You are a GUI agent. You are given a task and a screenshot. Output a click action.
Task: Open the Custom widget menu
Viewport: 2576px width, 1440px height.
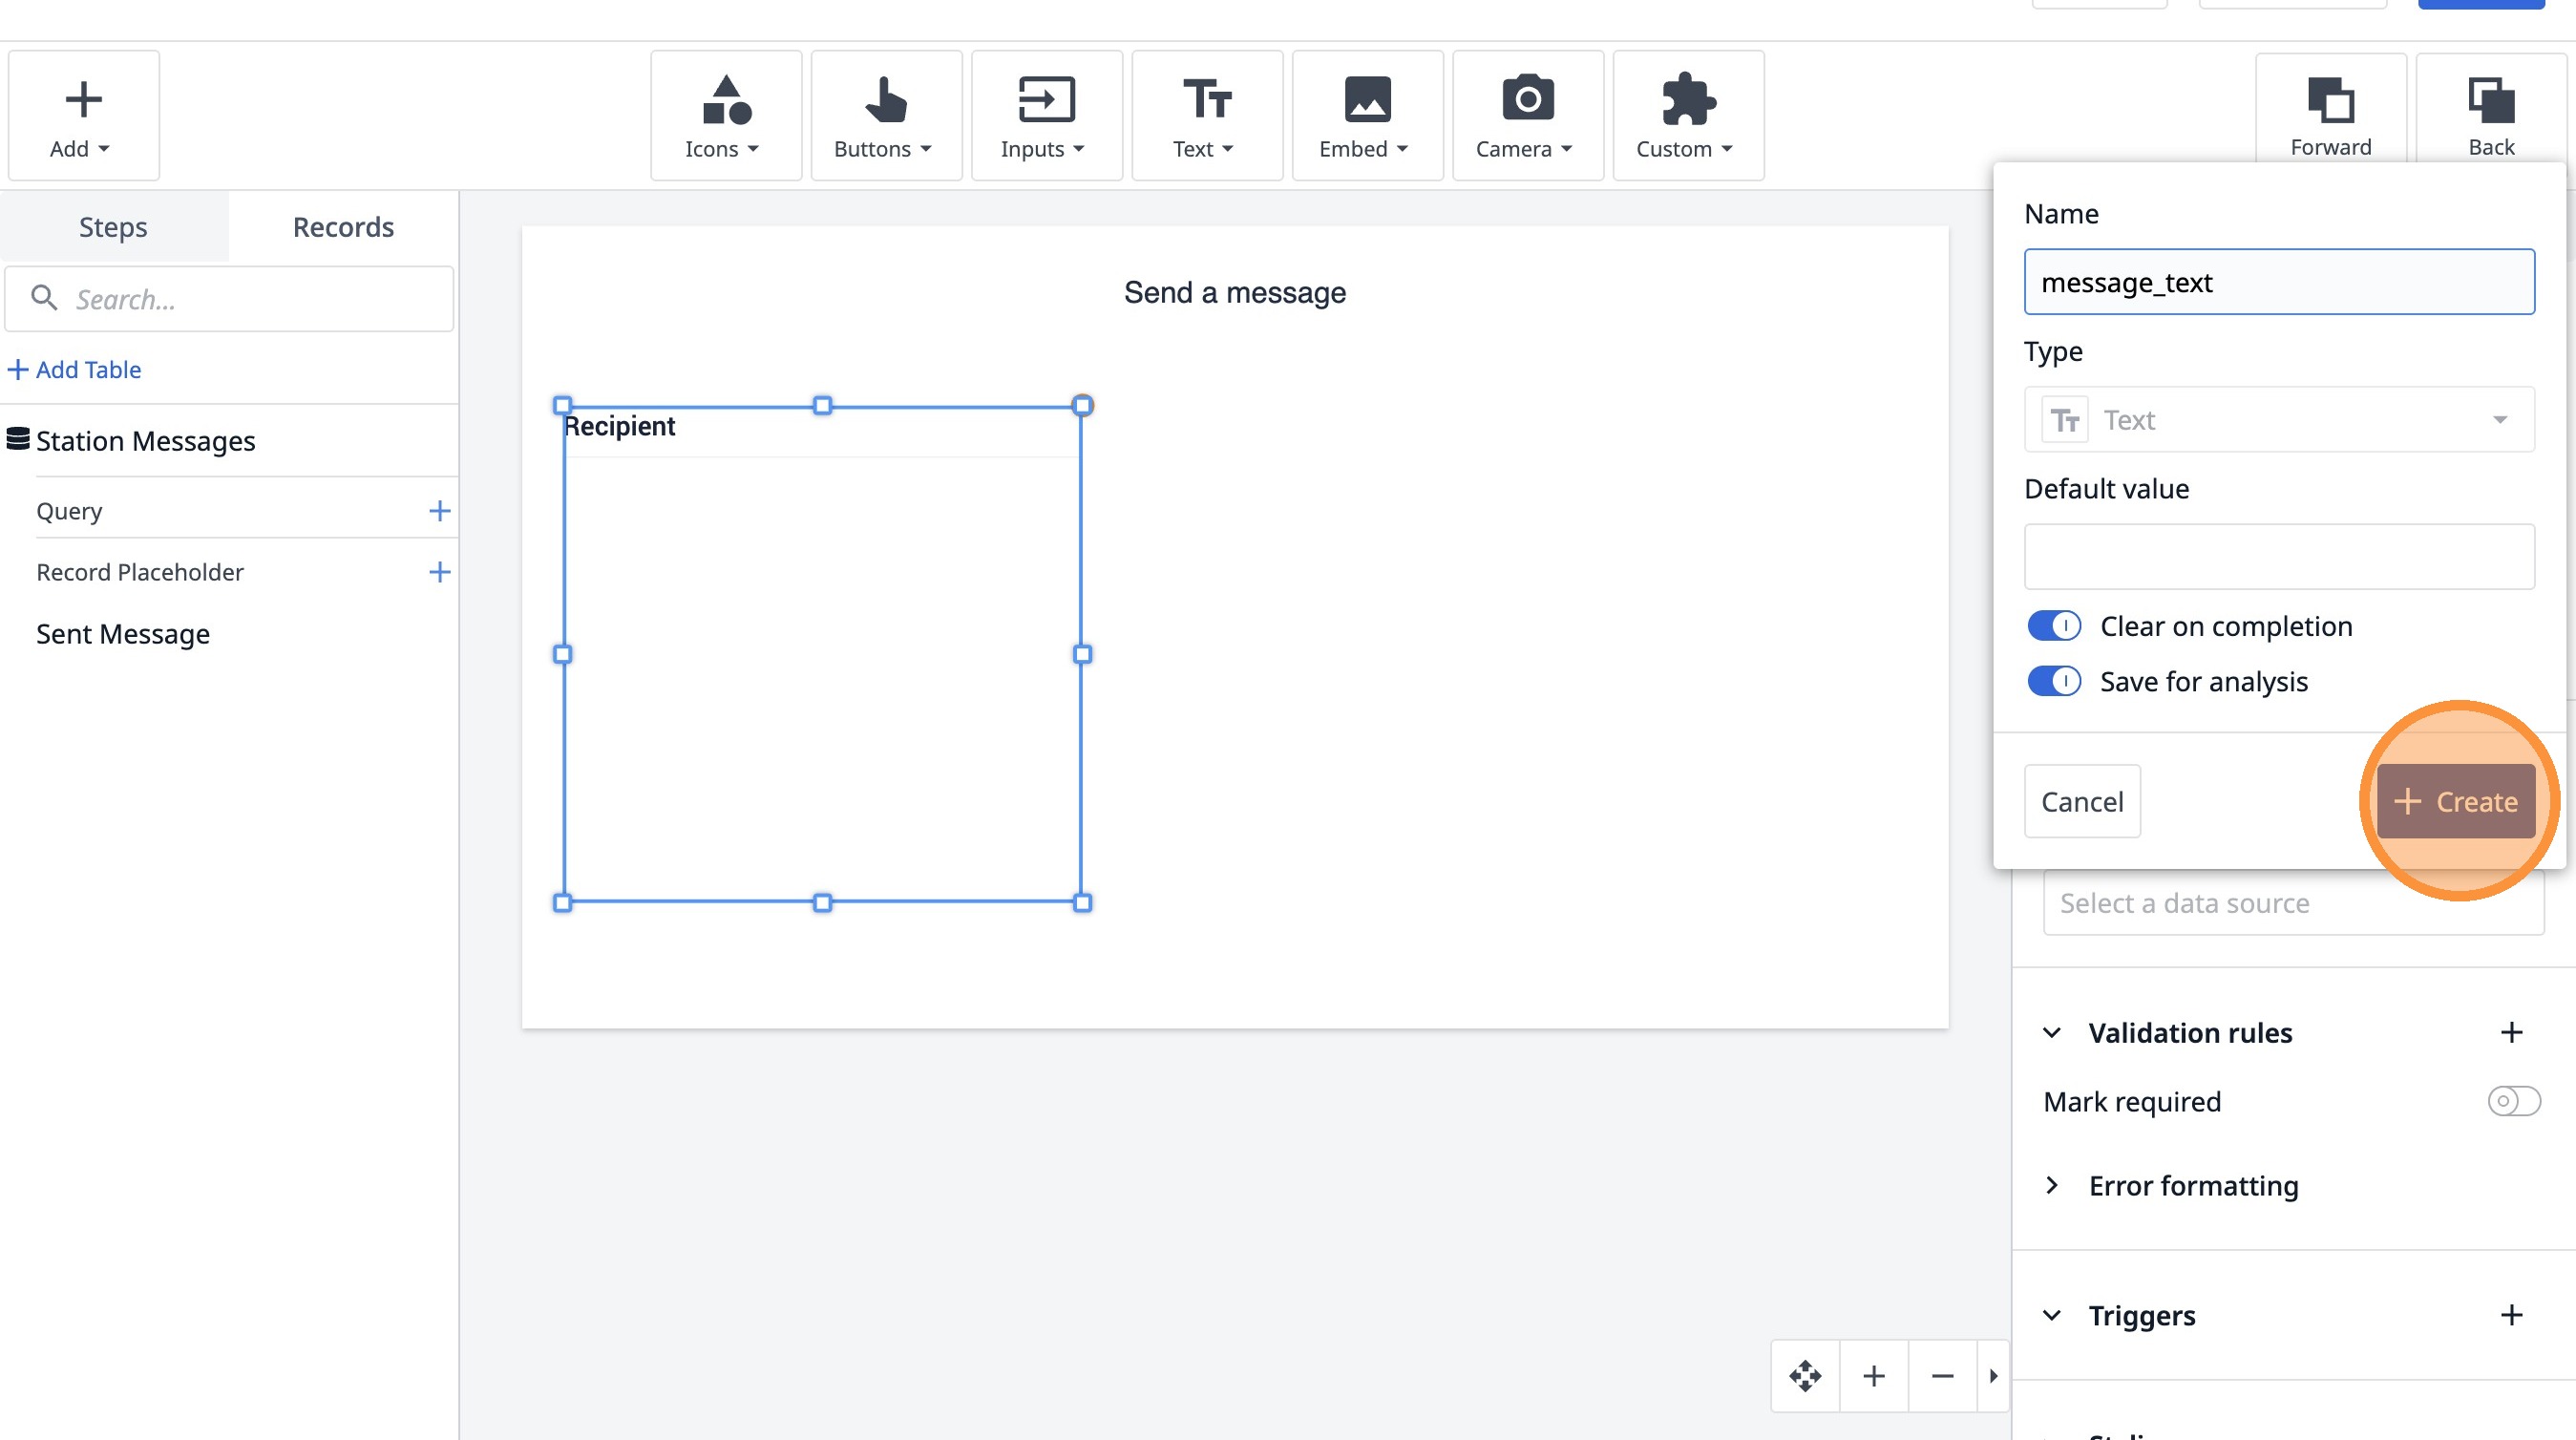click(1687, 116)
